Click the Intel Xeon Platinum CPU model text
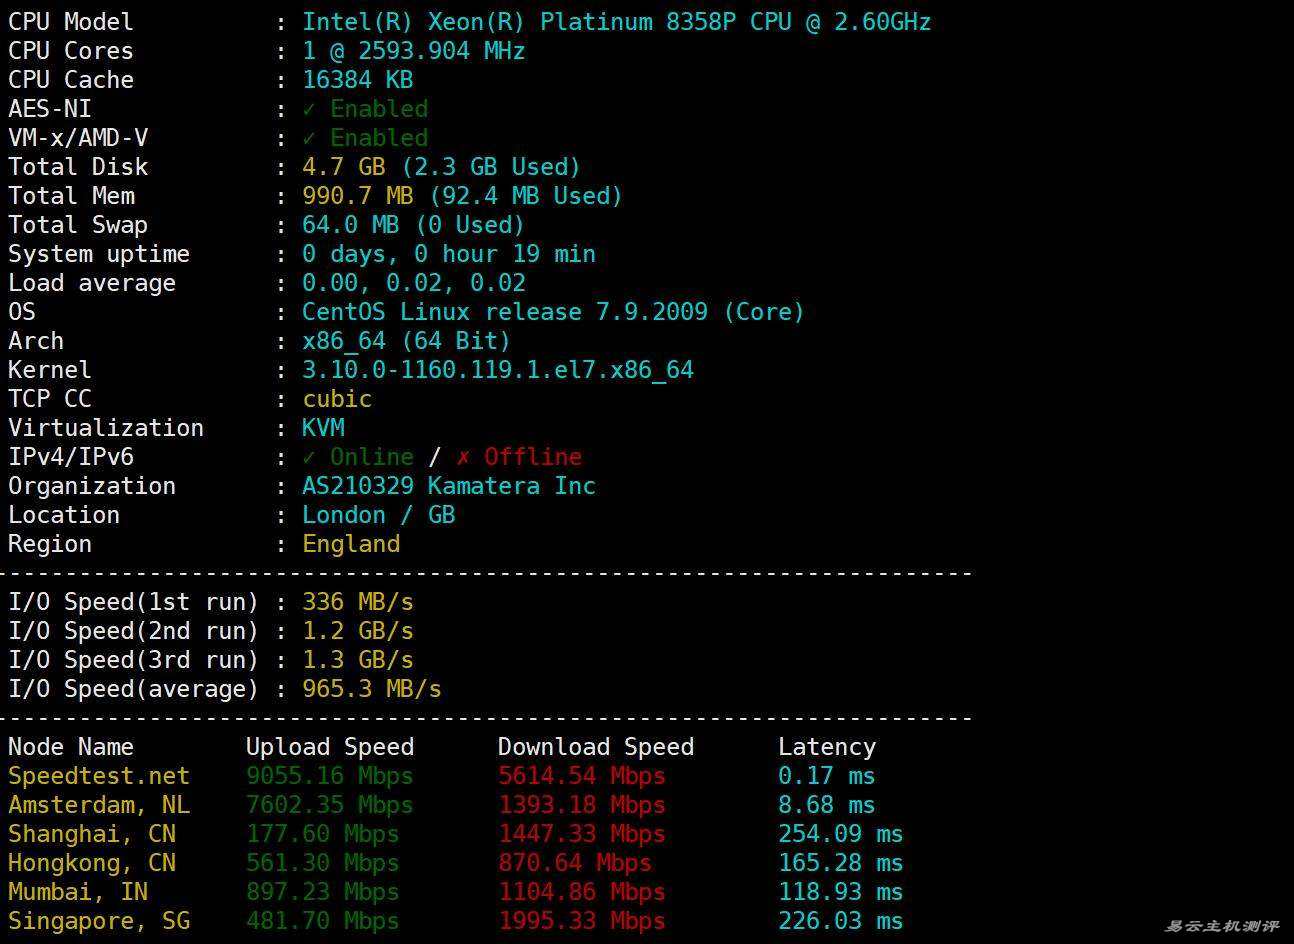This screenshot has width=1294, height=944. tap(616, 22)
